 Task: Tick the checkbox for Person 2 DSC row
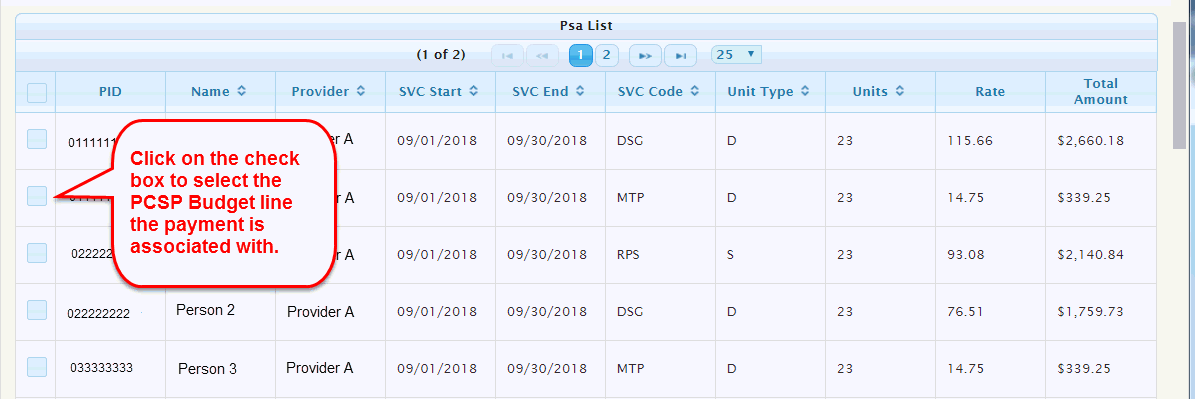click(x=37, y=310)
